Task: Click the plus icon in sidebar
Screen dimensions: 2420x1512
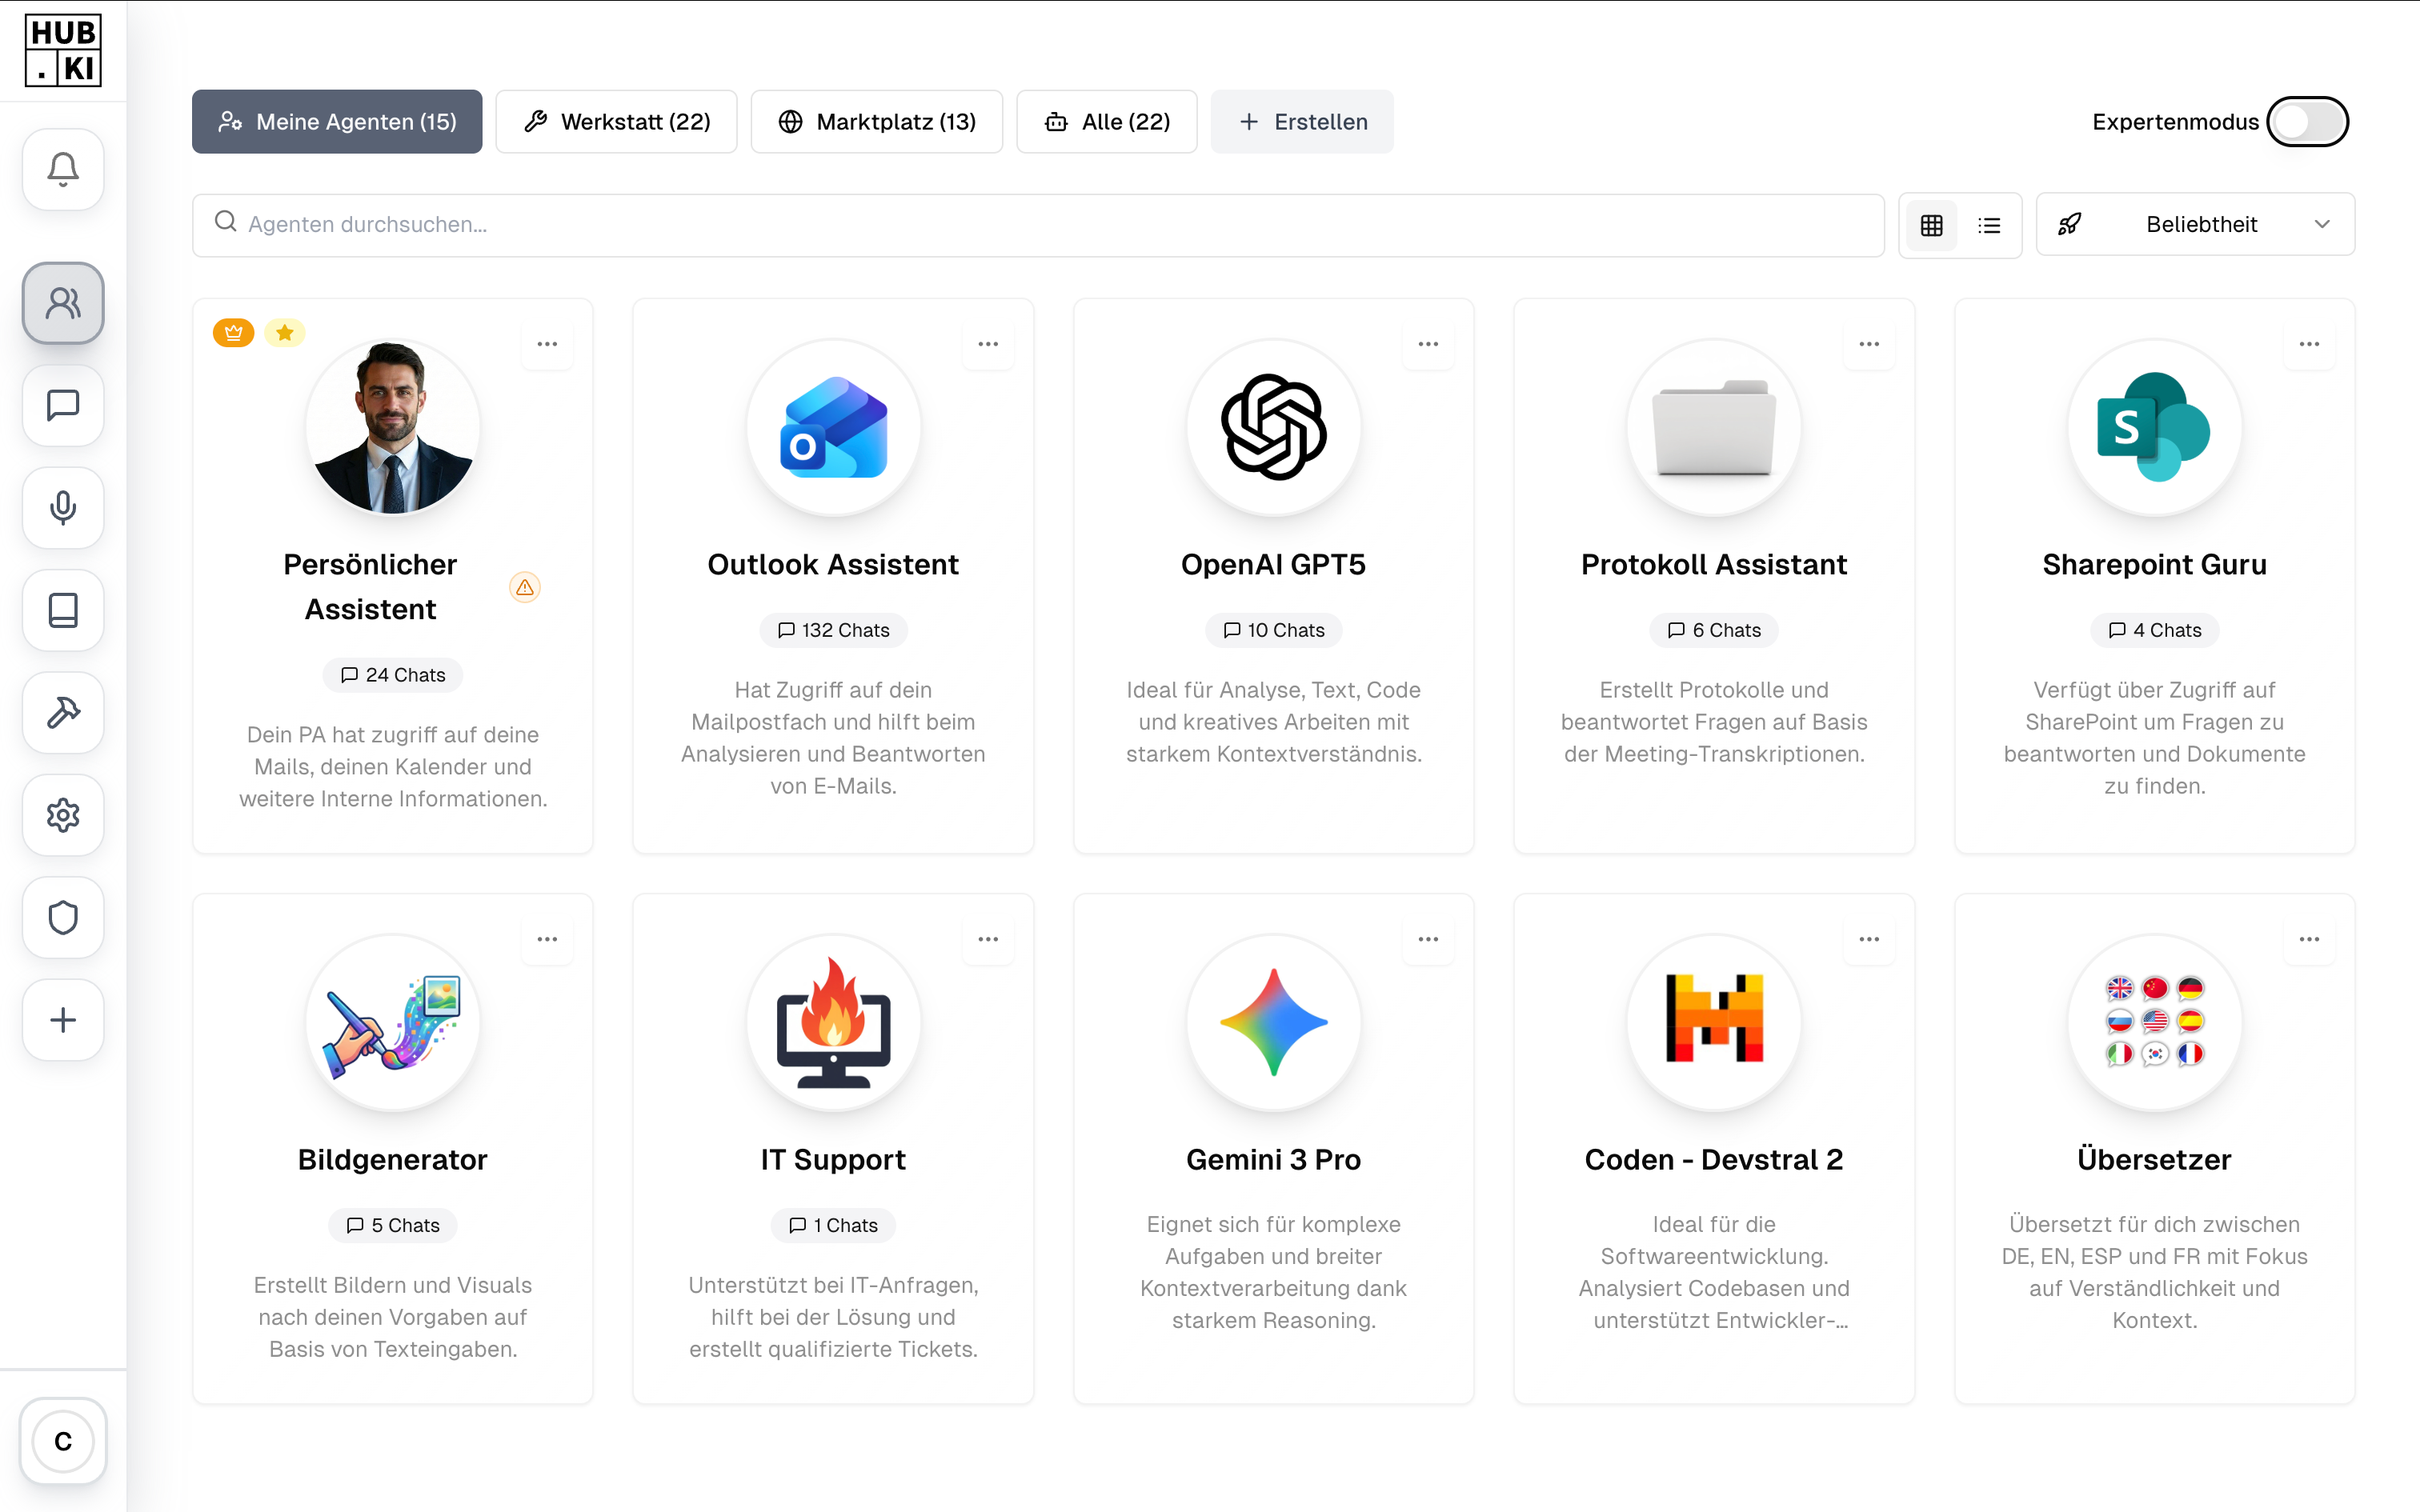Action: 63,1020
